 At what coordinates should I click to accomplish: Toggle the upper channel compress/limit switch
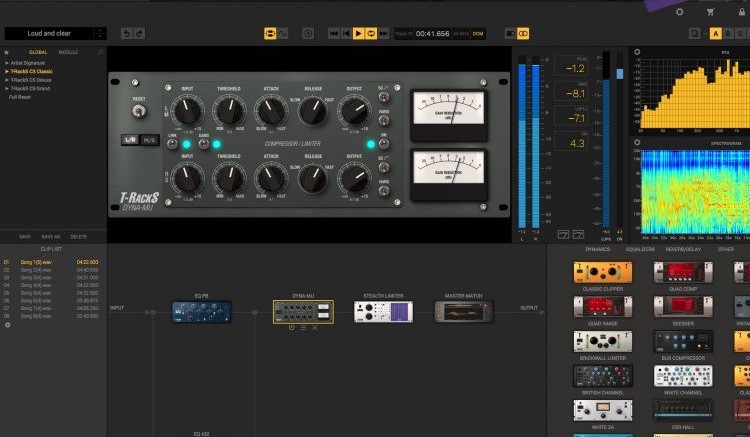pos(384,97)
